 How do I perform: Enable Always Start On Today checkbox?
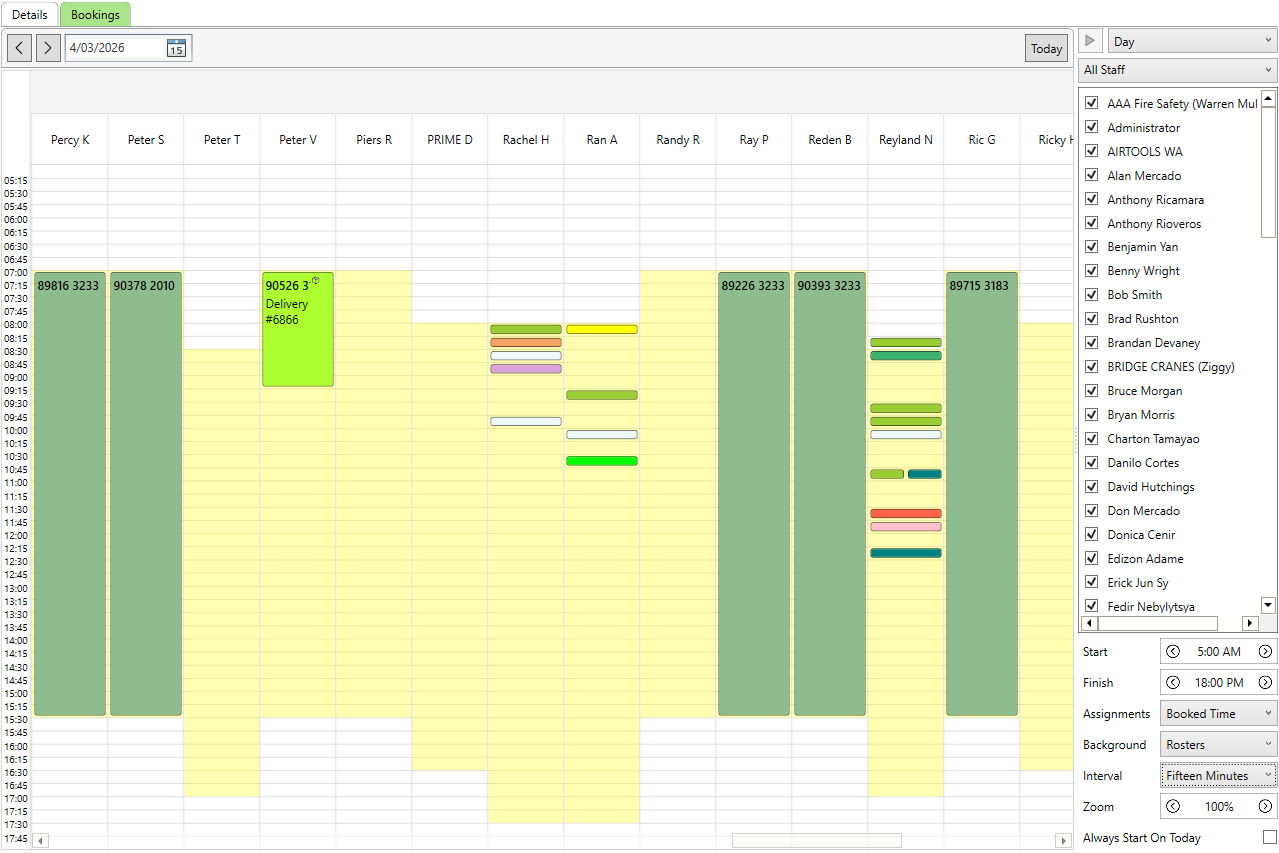(x=1269, y=837)
